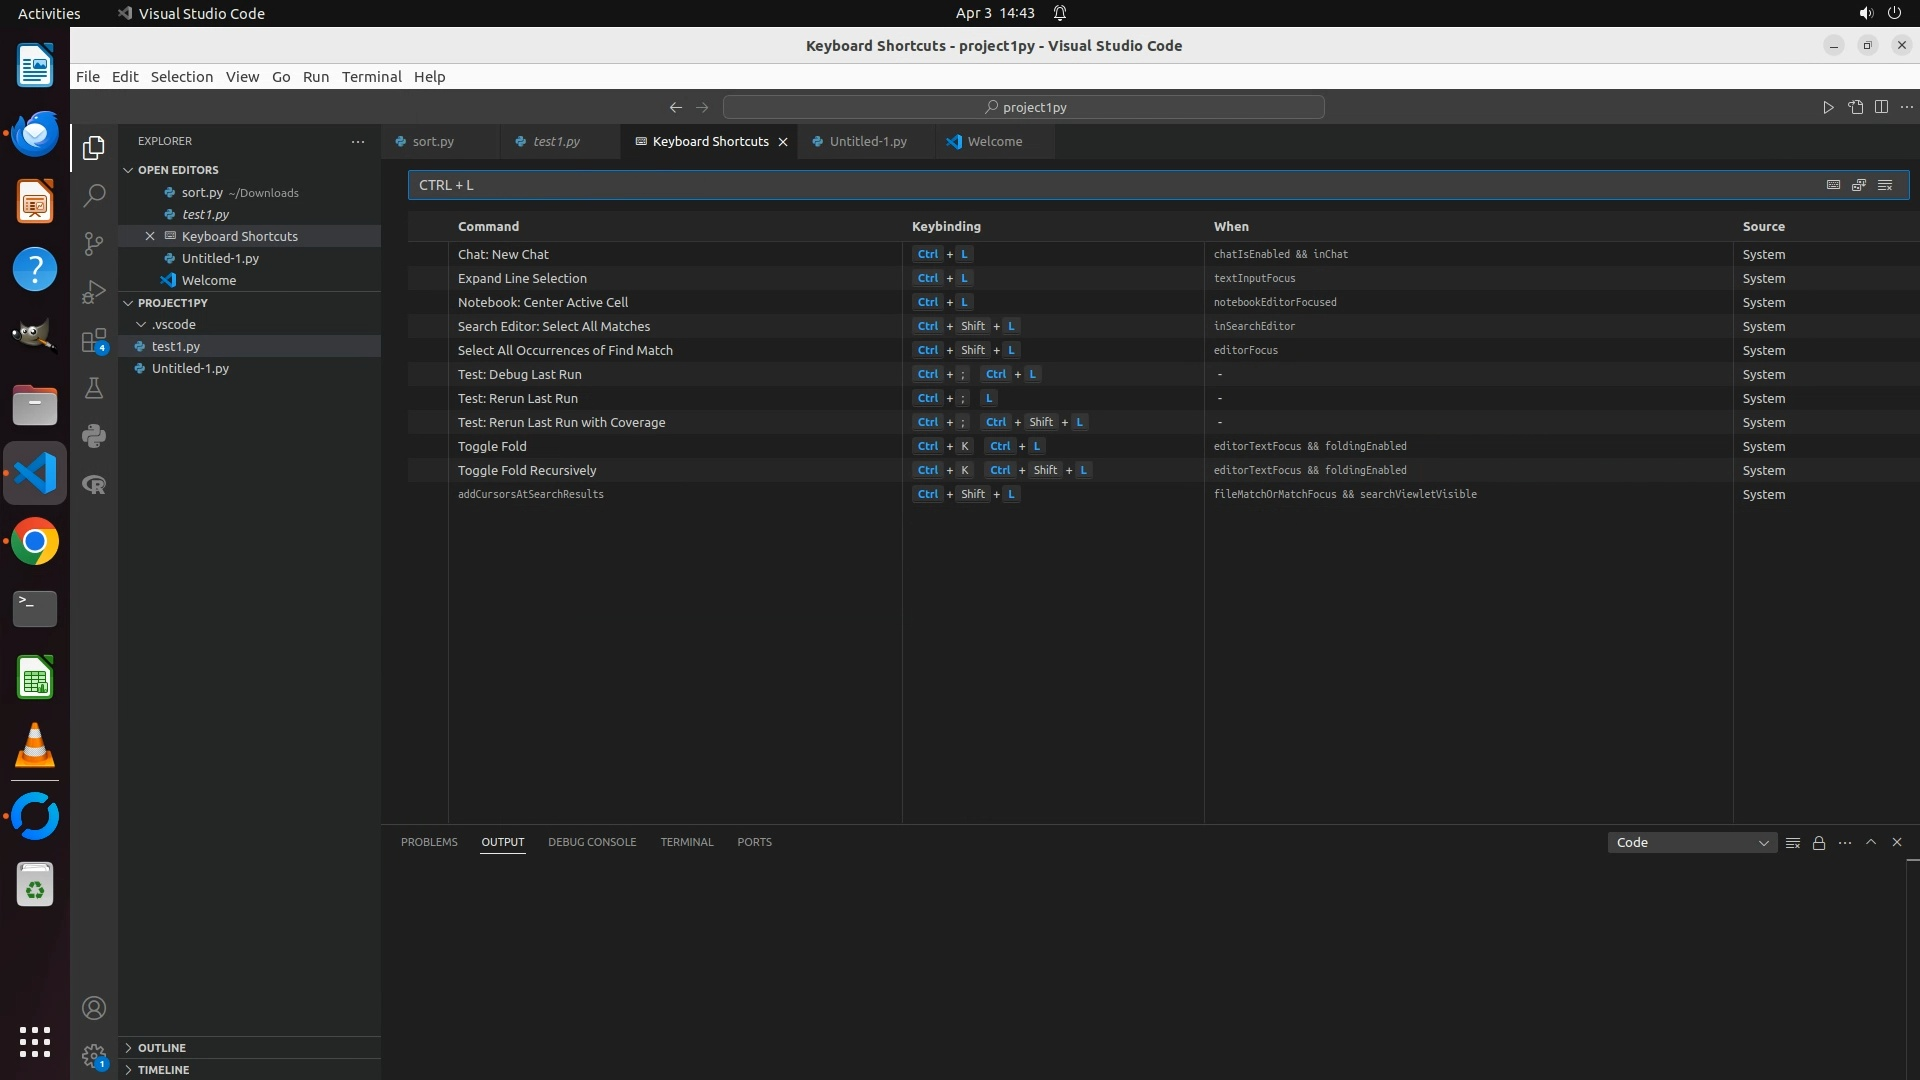Toggle output auto-scroll lock icon
This screenshot has width=1920, height=1080.
tap(1819, 843)
